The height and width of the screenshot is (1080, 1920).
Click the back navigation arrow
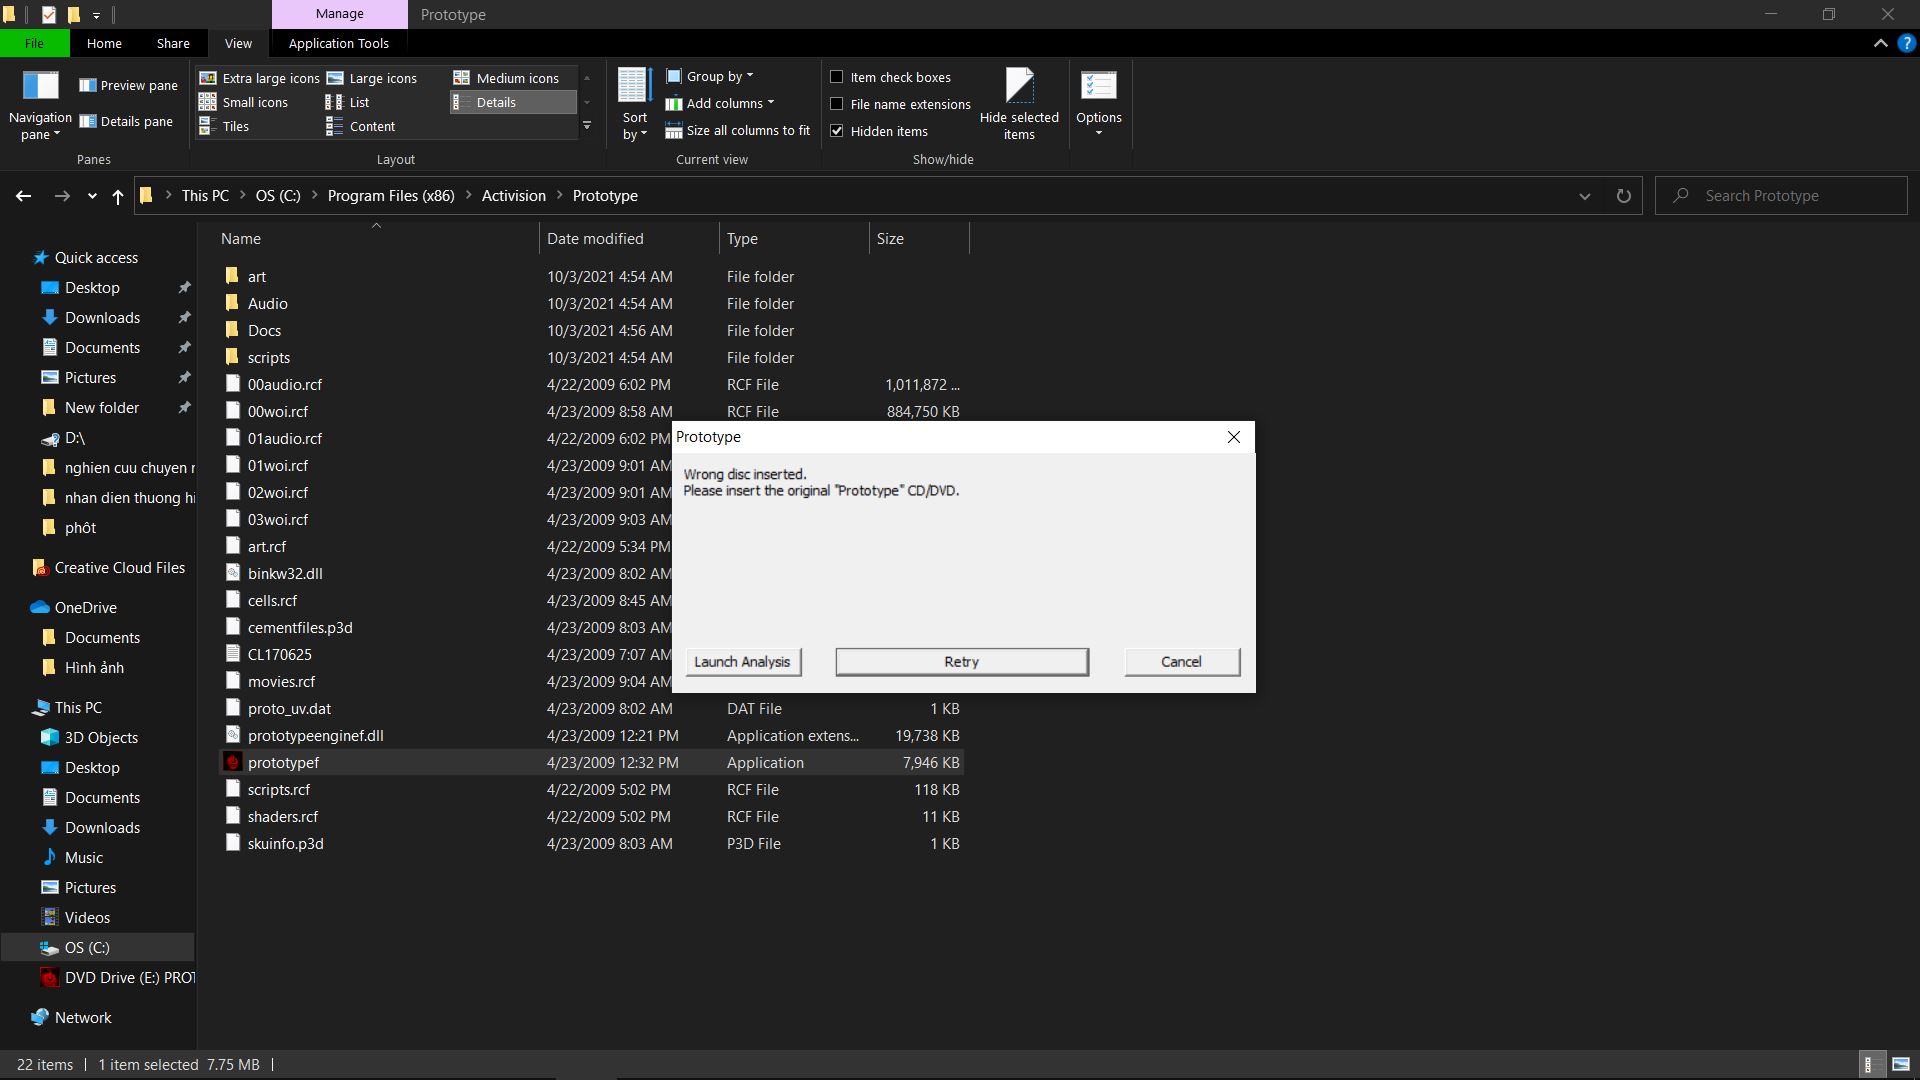point(22,195)
